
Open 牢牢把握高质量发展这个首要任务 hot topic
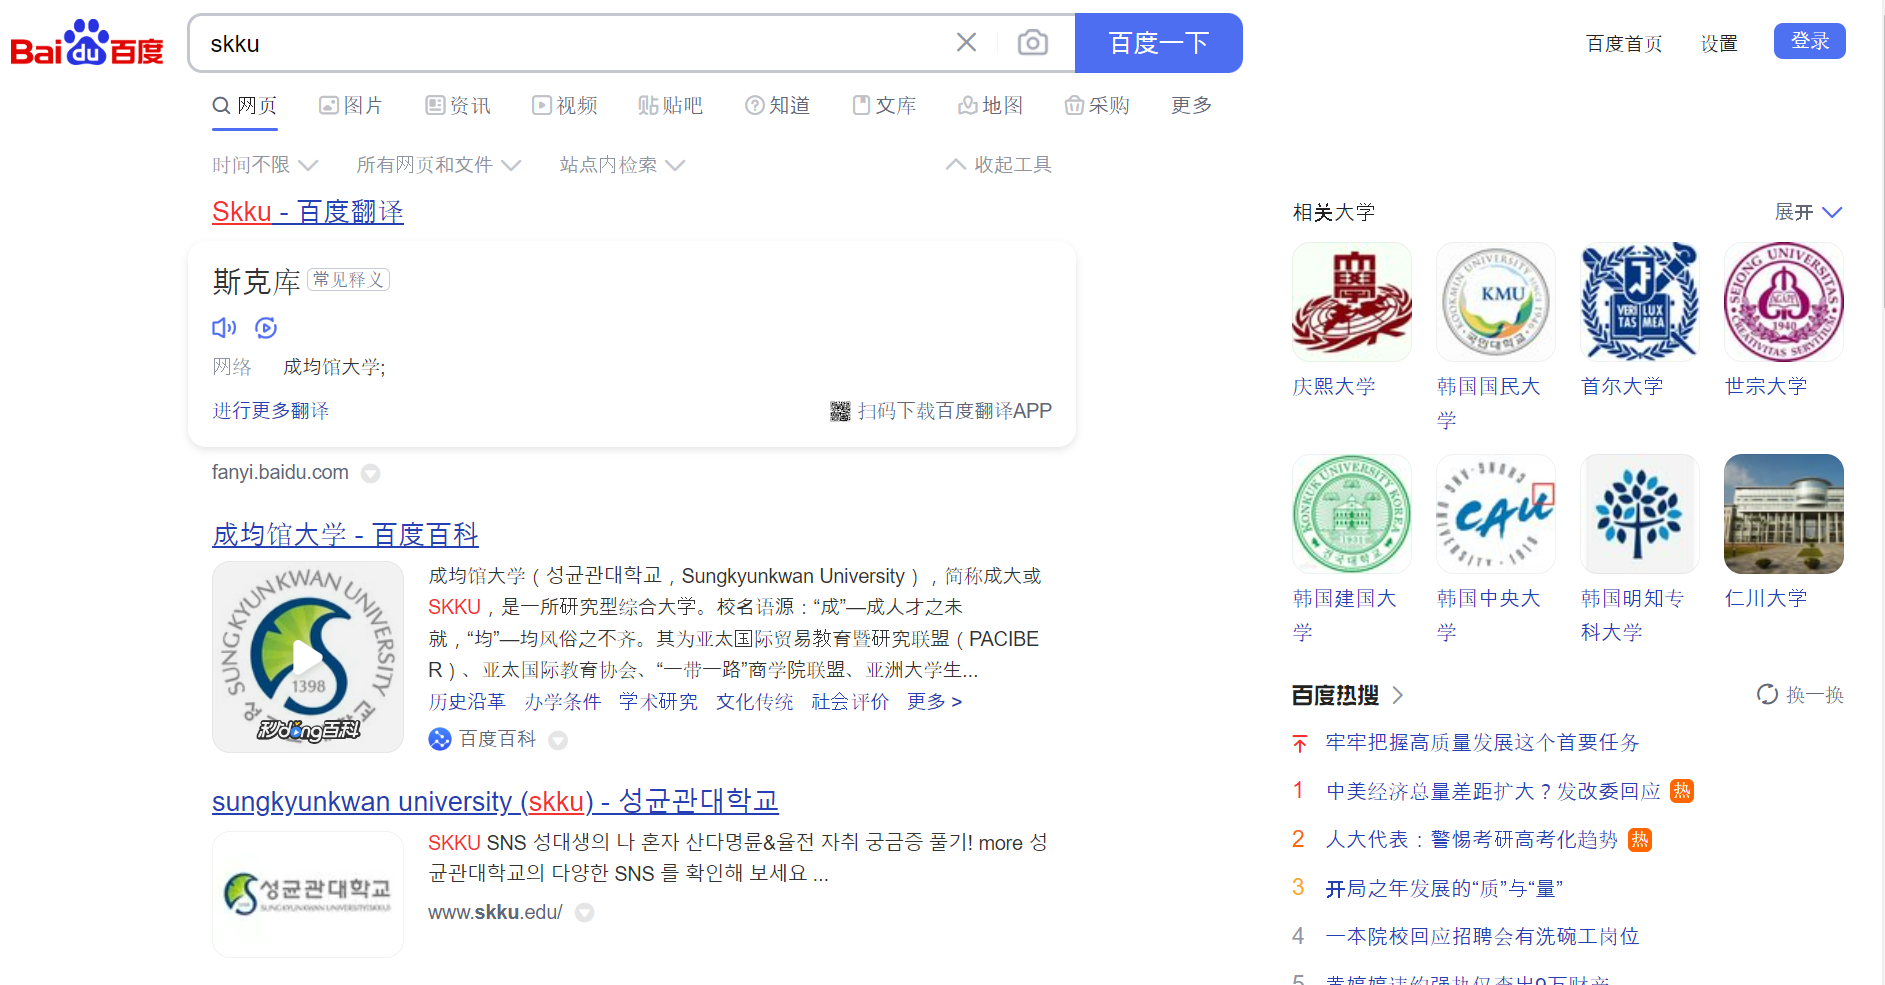[1483, 742]
